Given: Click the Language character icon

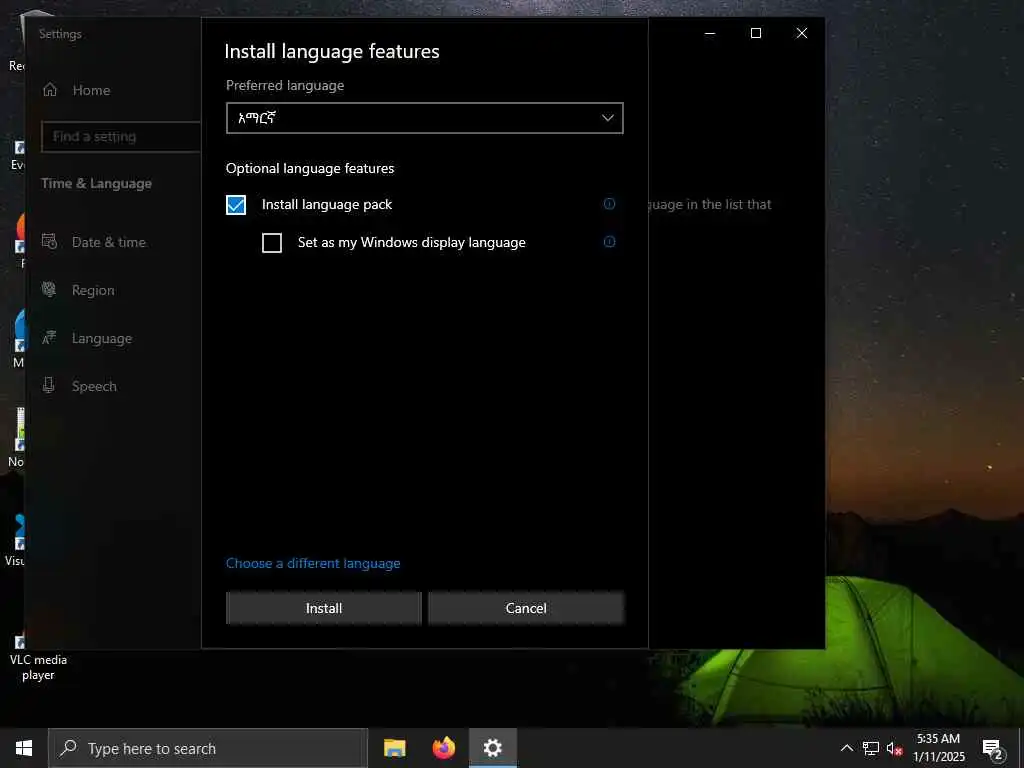Looking at the screenshot, I should 49,338.
